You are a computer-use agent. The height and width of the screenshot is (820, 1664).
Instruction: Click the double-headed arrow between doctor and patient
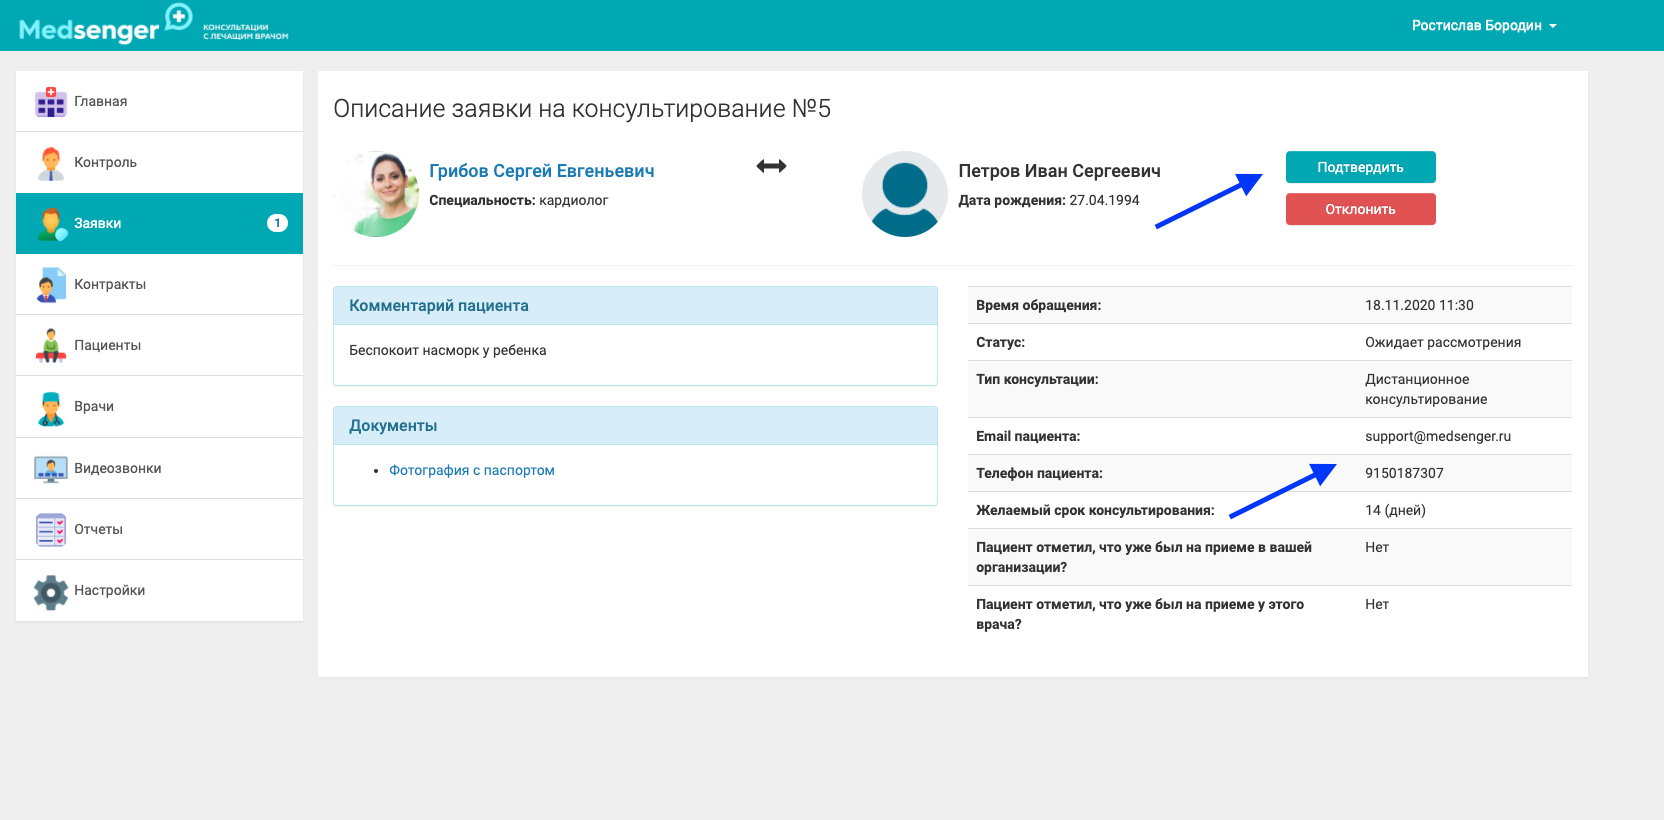[x=771, y=166]
